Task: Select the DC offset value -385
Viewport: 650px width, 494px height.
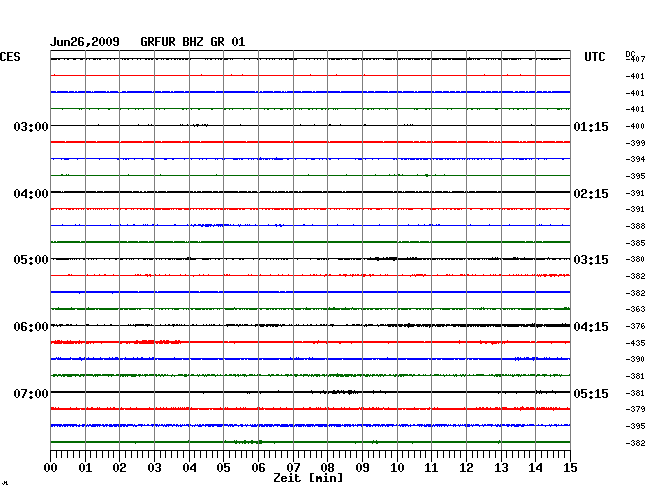Action: pyautogui.click(x=635, y=243)
